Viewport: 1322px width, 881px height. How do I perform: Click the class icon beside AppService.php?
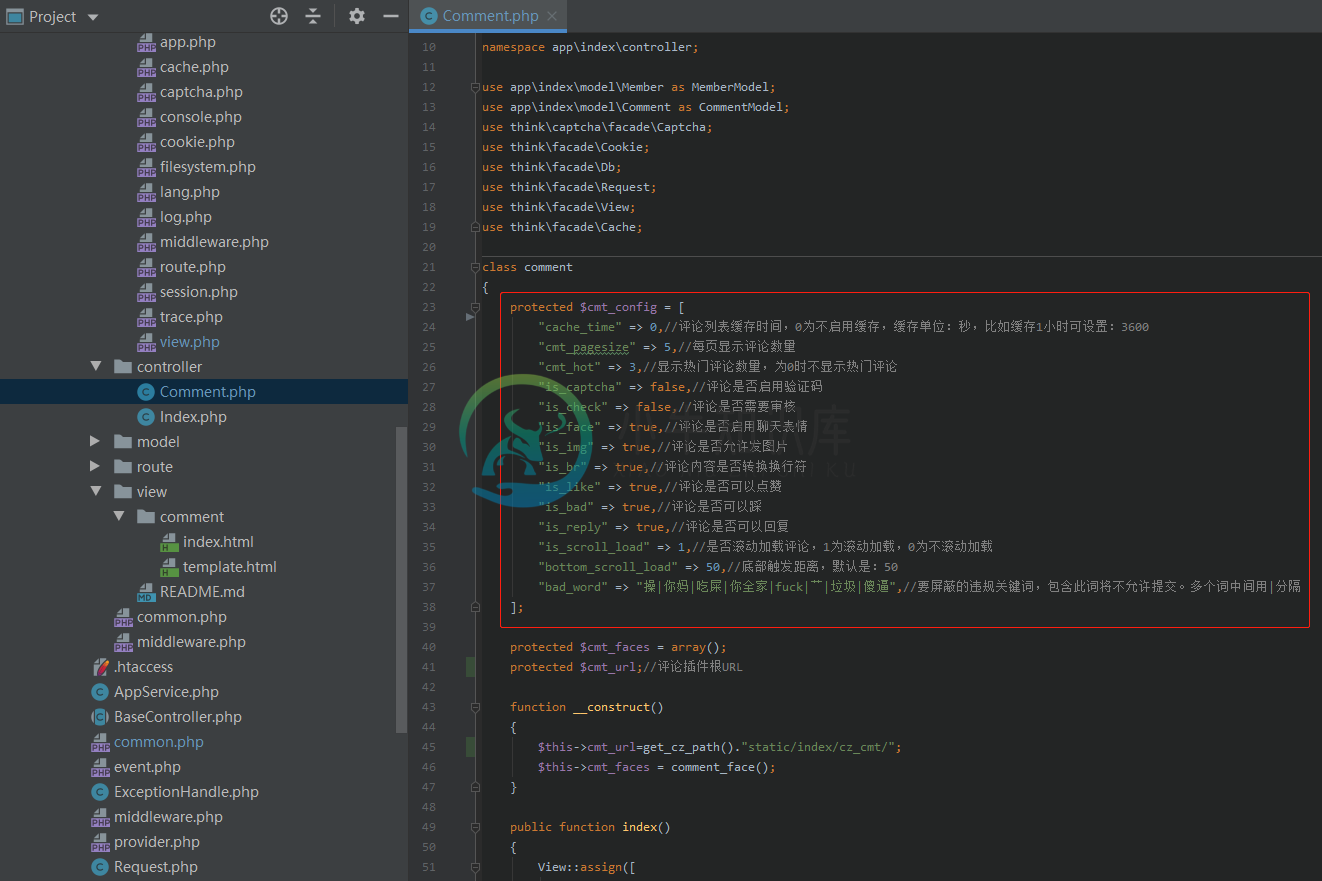pos(100,692)
